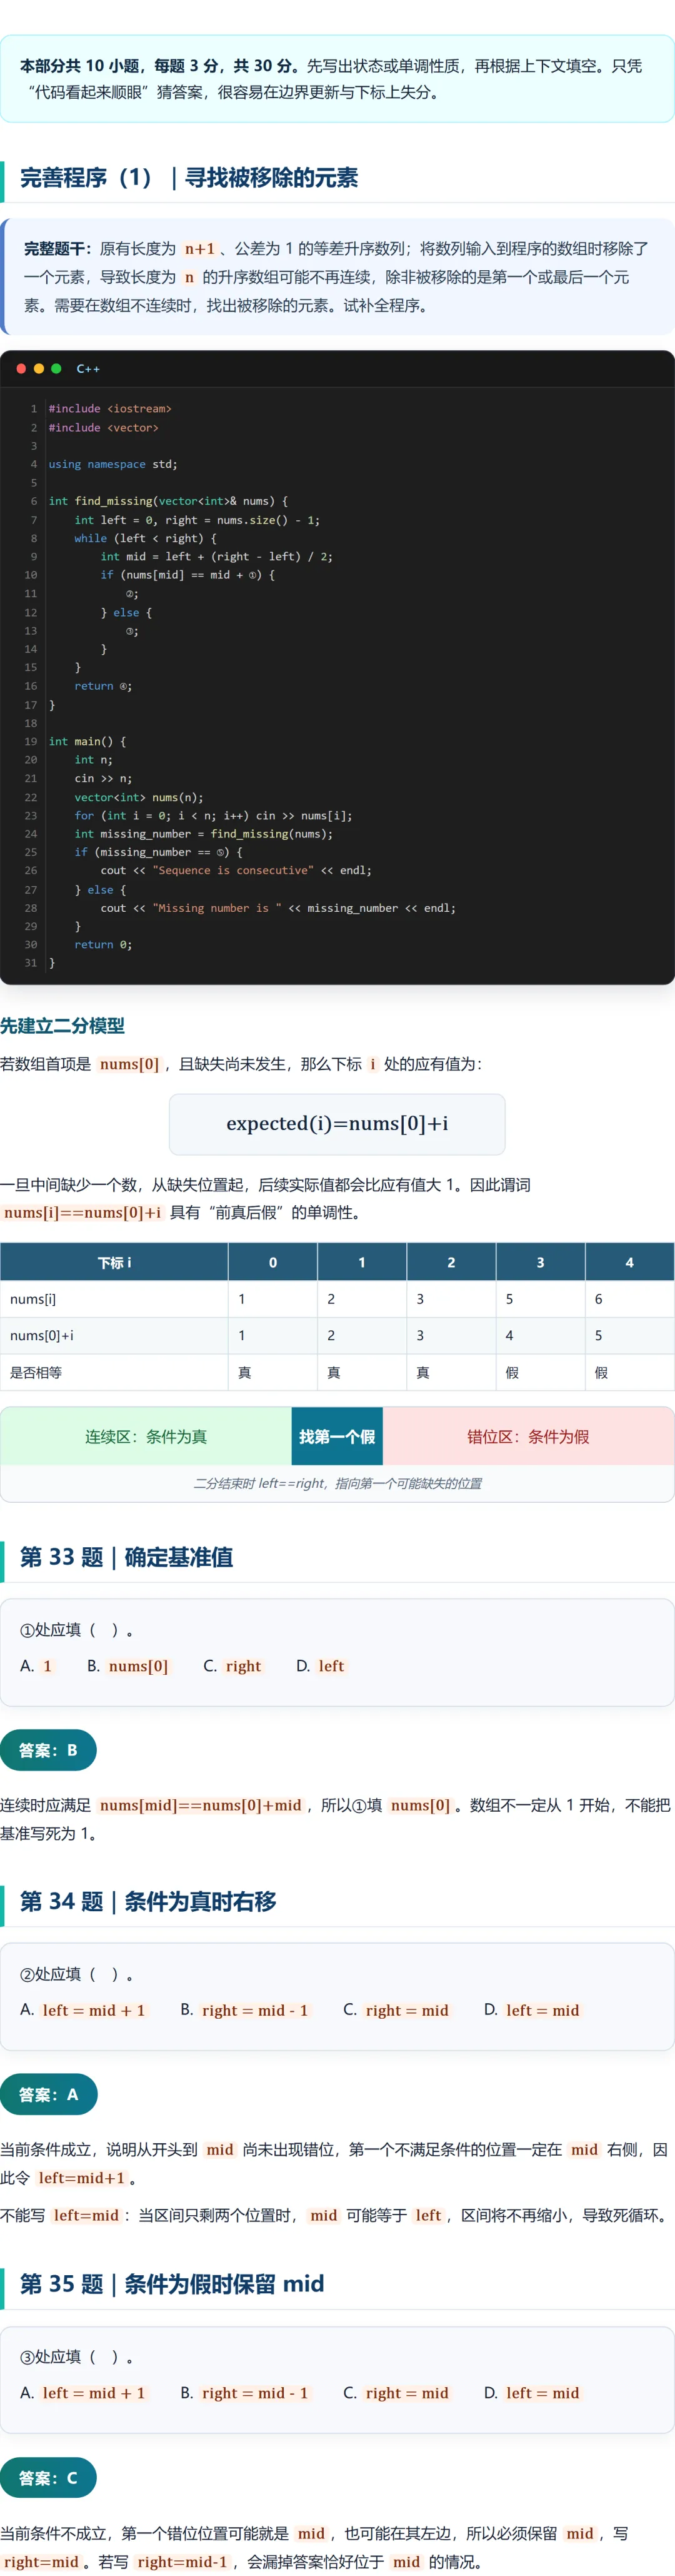675x2576 pixels.
Task: Click the 答案：A badge
Action: (48, 2094)
